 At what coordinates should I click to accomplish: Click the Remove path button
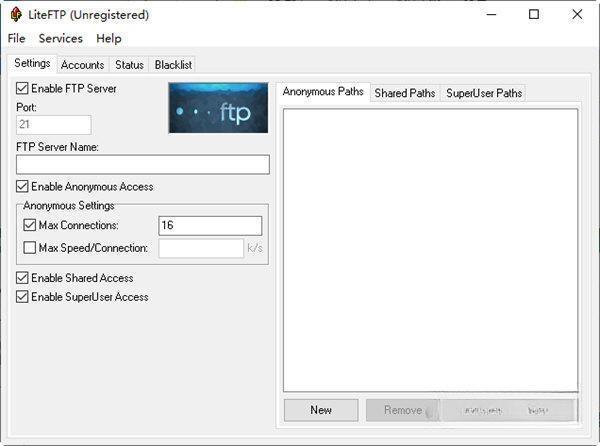coord(403,410)
